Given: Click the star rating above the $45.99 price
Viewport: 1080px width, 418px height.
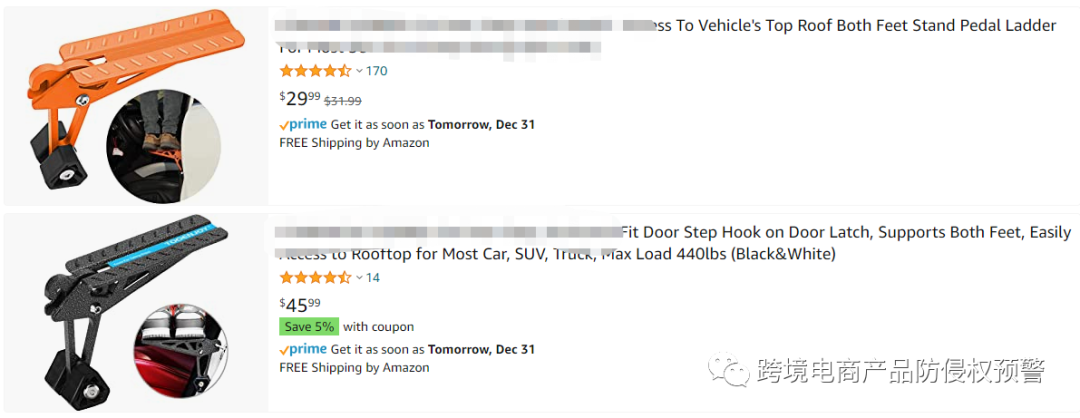Looking at the screenshot, I should tap(315, 277).
